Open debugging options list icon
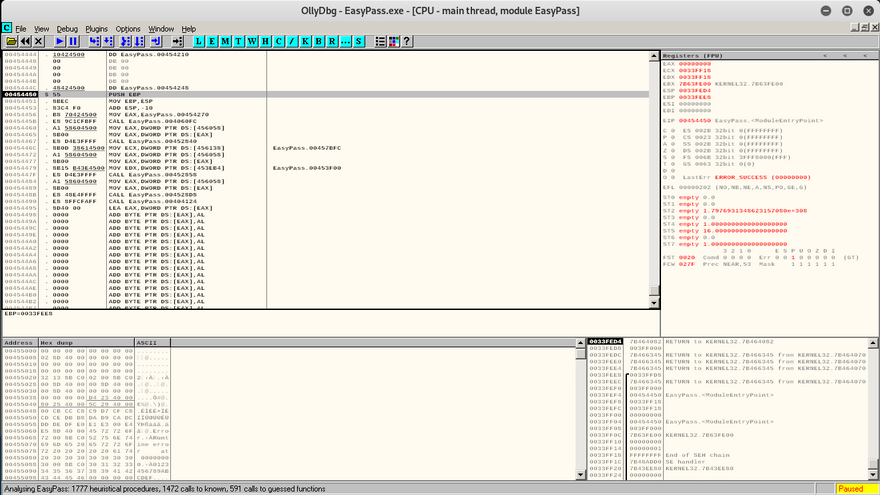 pyautogui.click(x=380, y=42)
